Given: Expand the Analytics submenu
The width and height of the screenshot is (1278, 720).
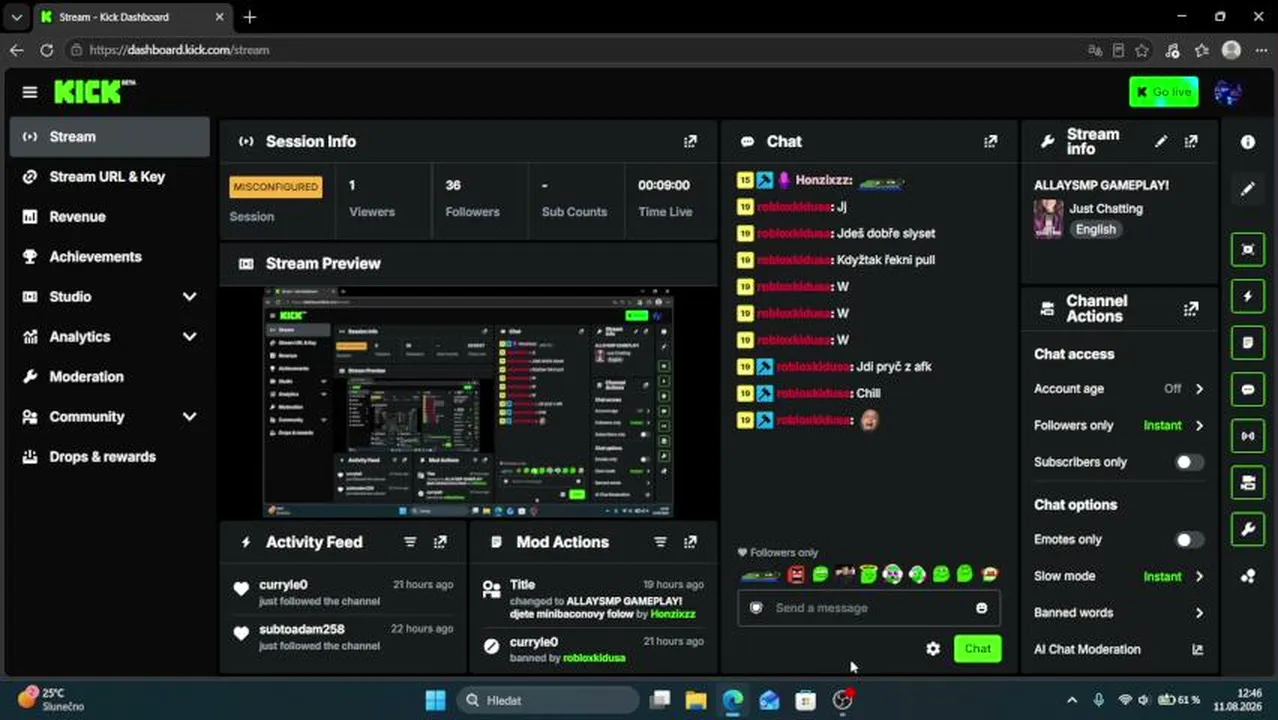Looking at the screenshot, I should [x=190, y=337].
